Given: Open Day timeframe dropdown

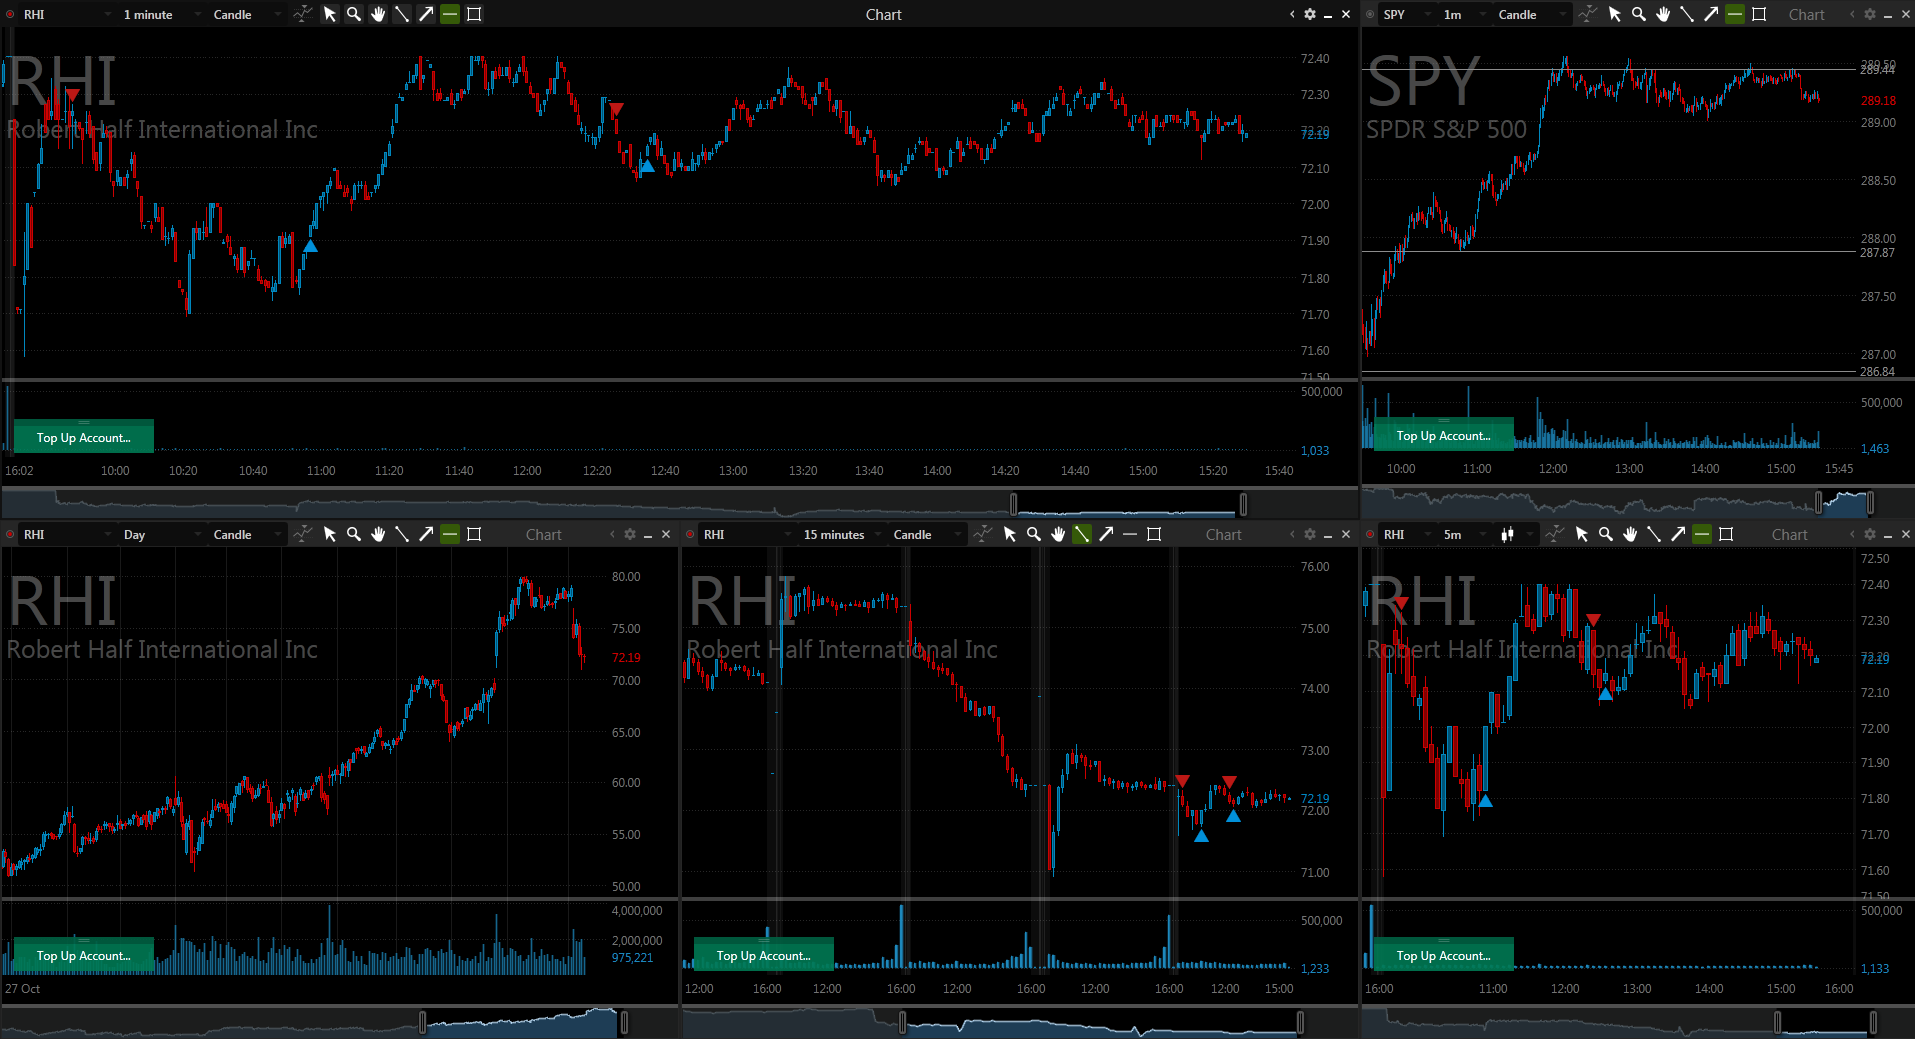Looking at the screenshot, I should 160,534.
